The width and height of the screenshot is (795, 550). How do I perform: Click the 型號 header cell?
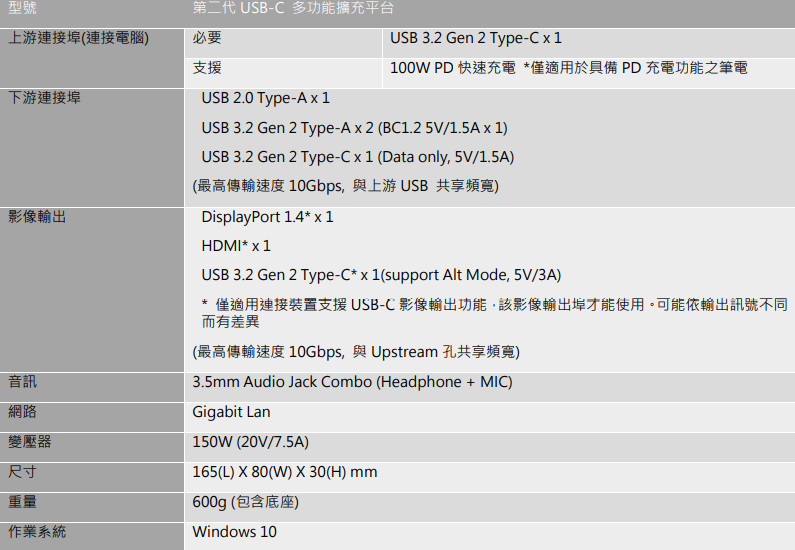(23, 9)
